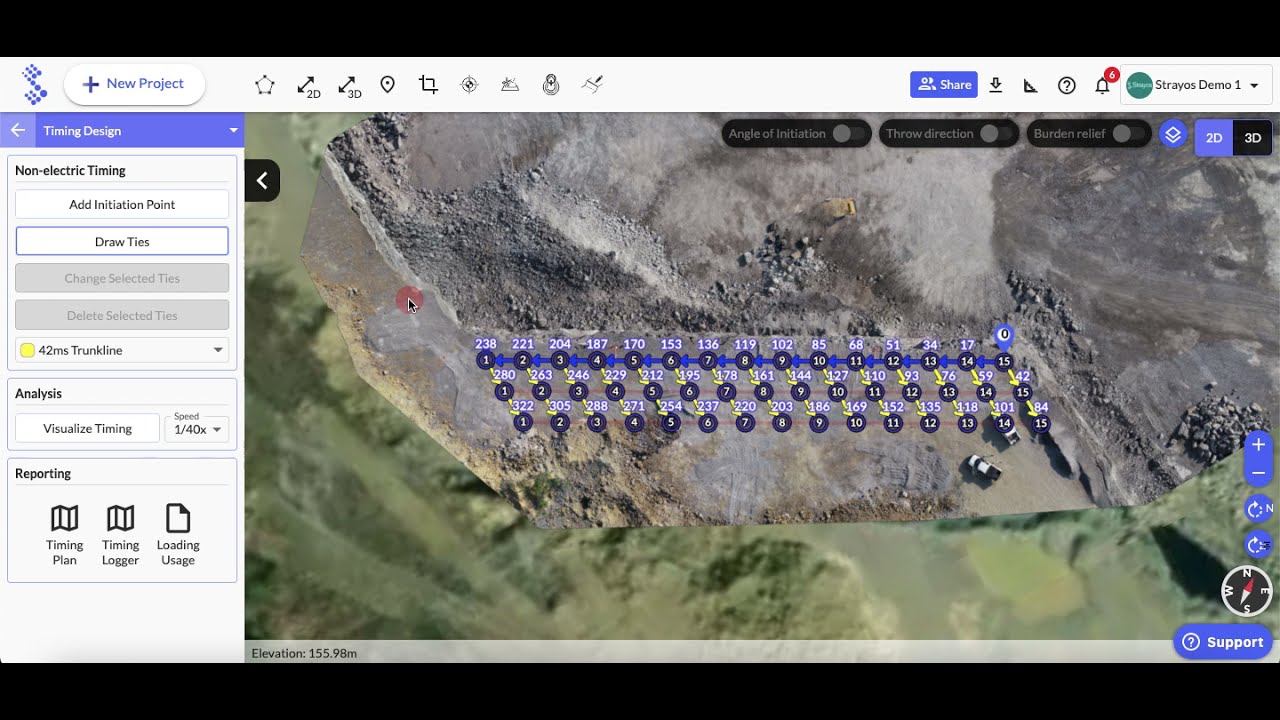Select the surface brush annotate tool
The image size is (1280, 720).
pos(592,85)
